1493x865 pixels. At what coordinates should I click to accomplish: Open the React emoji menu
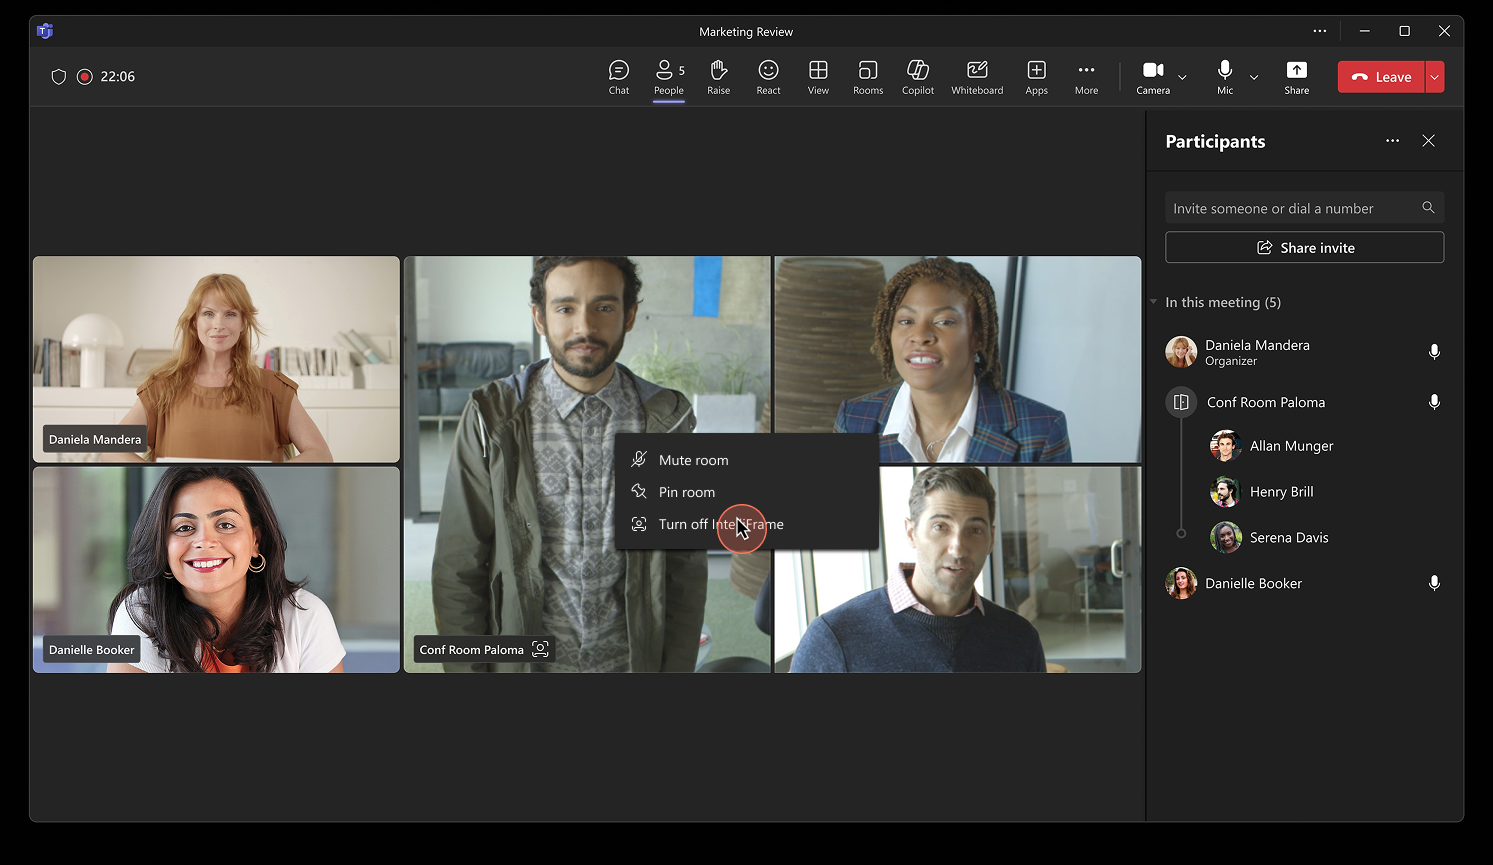768,76
